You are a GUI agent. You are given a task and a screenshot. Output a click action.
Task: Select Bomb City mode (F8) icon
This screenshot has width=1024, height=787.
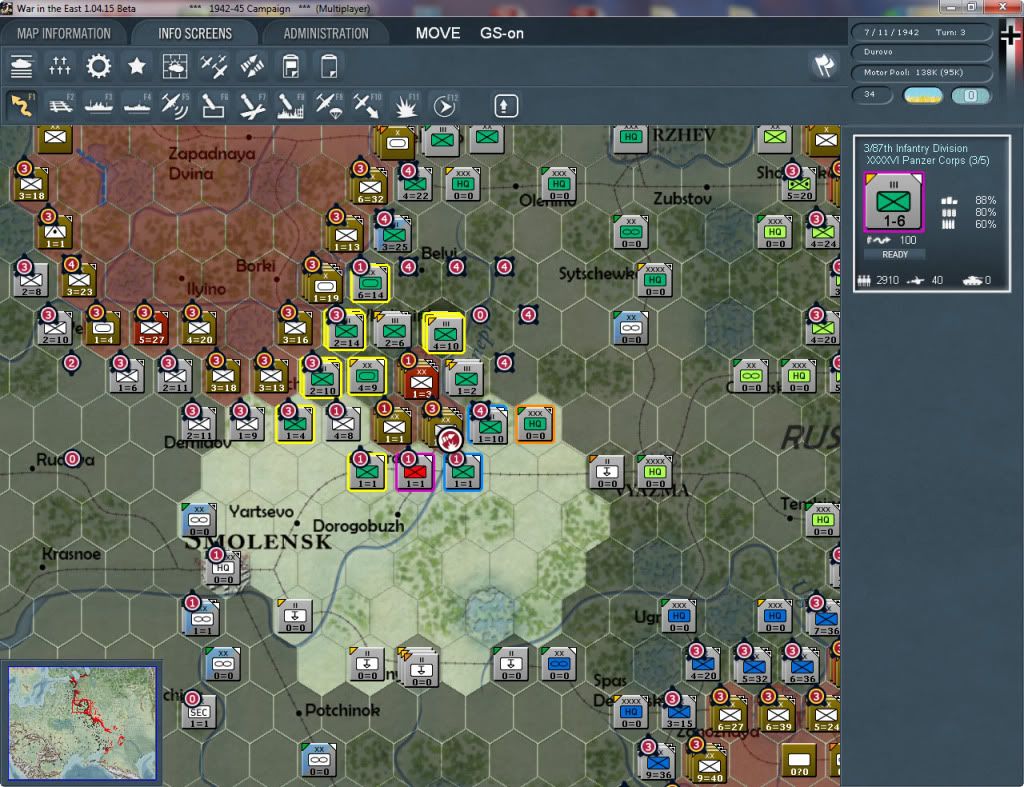pyautogui.click(x=291, y=105)
